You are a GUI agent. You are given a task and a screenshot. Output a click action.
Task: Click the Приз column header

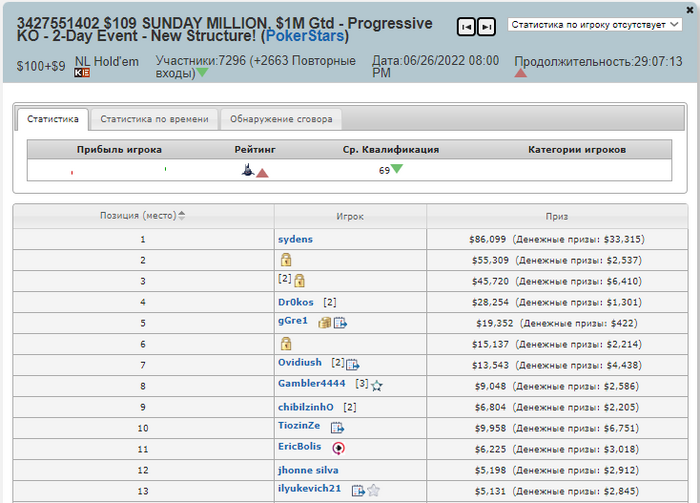(557, 216)
